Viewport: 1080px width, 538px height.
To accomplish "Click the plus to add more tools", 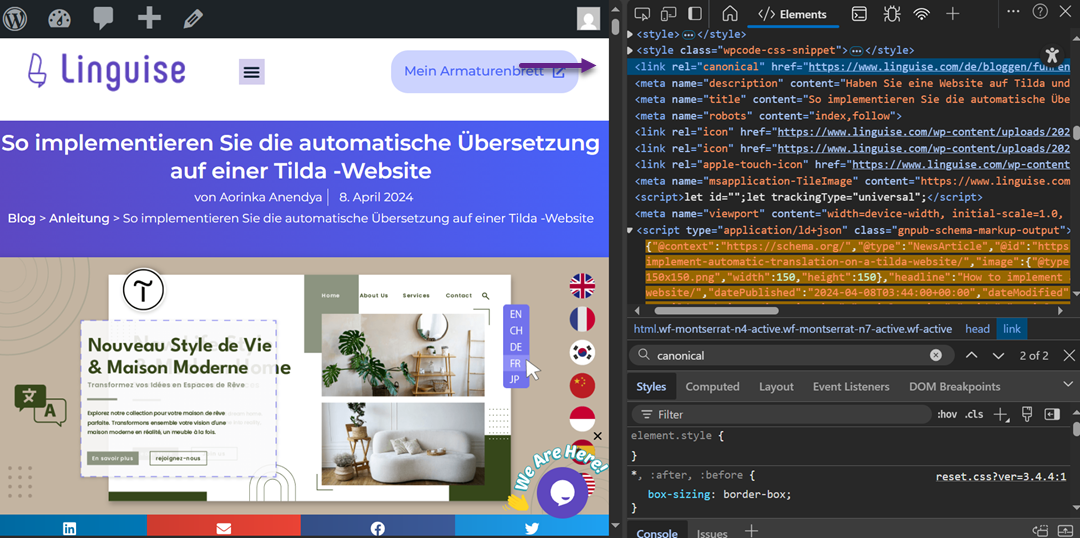I will (953, 14).
